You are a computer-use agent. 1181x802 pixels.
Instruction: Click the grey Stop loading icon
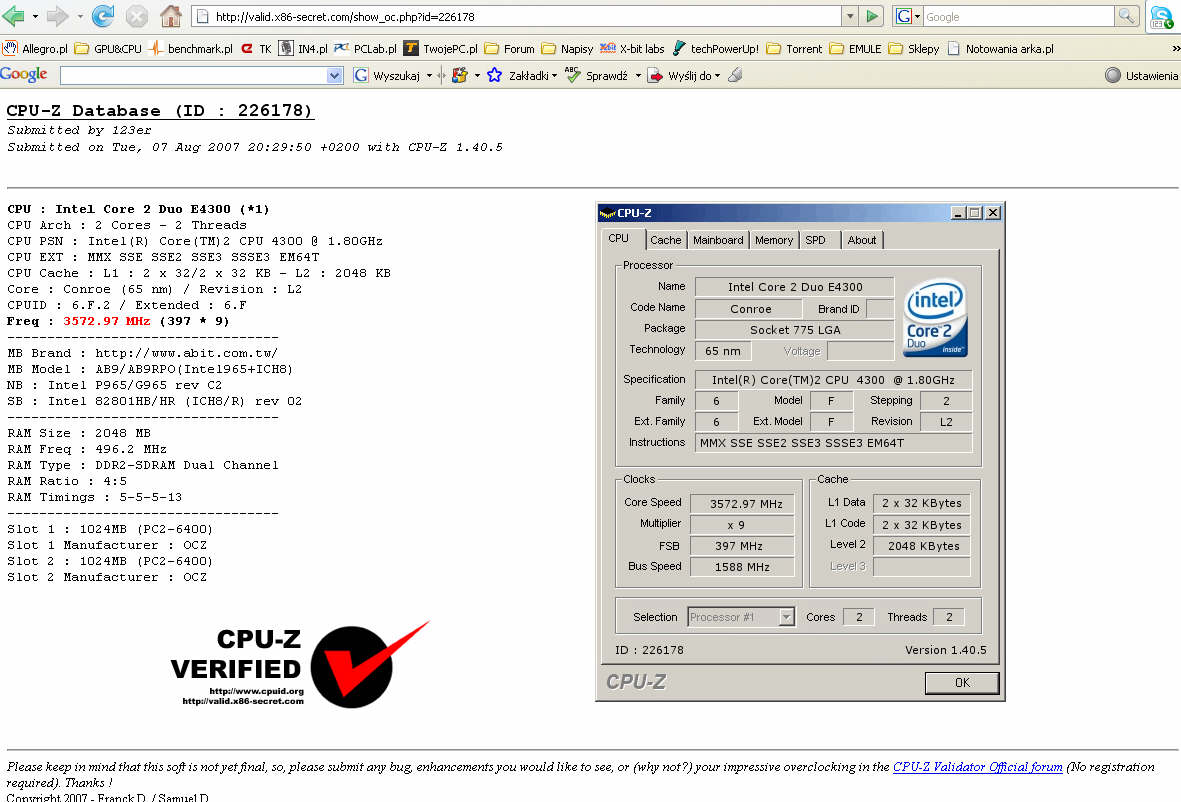(x=136, y=16)
